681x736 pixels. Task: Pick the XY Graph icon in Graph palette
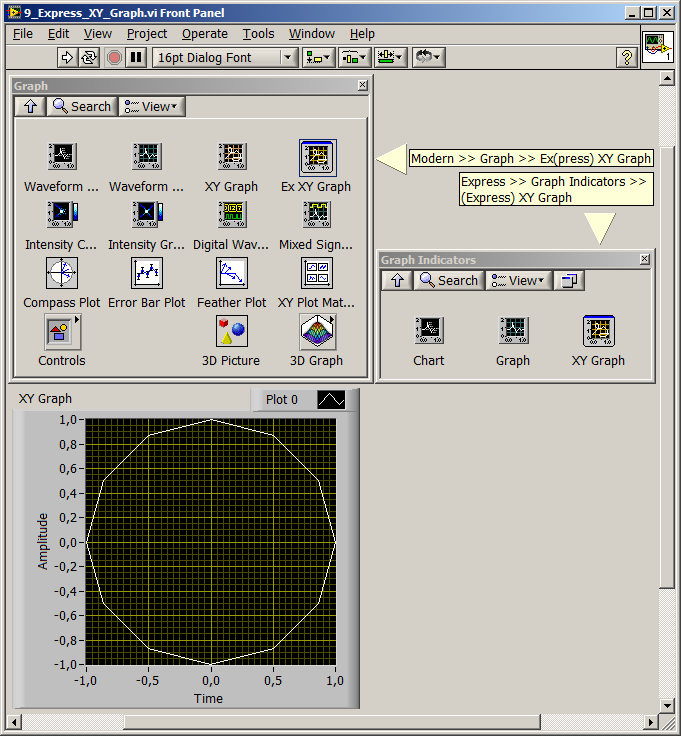[232, 156]
